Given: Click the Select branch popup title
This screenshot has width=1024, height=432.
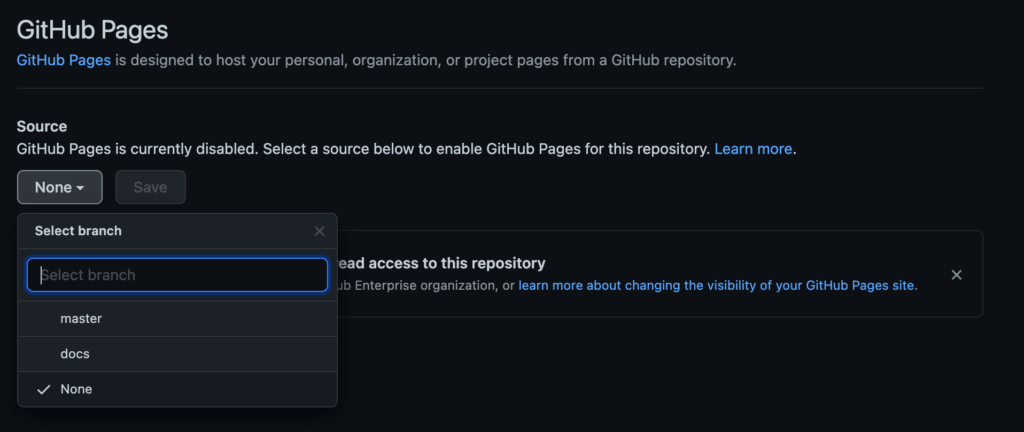Looking at the screenshot, I should pos(78,231).
